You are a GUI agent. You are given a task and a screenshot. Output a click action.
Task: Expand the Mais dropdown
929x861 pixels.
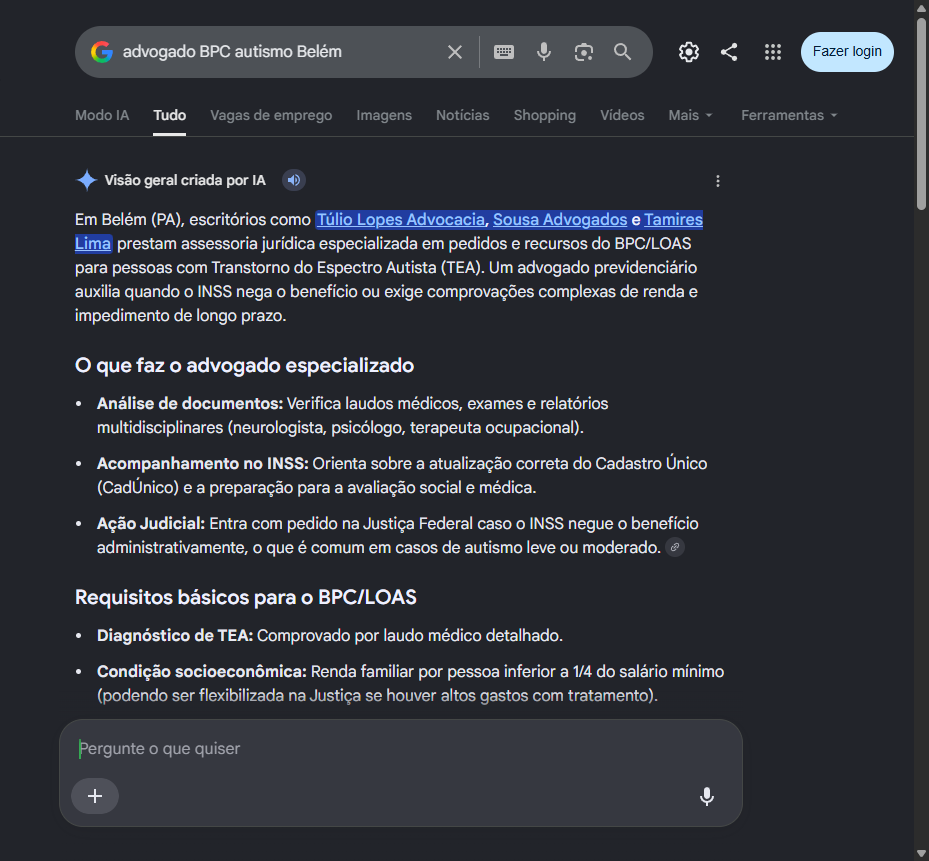point(690,115)
